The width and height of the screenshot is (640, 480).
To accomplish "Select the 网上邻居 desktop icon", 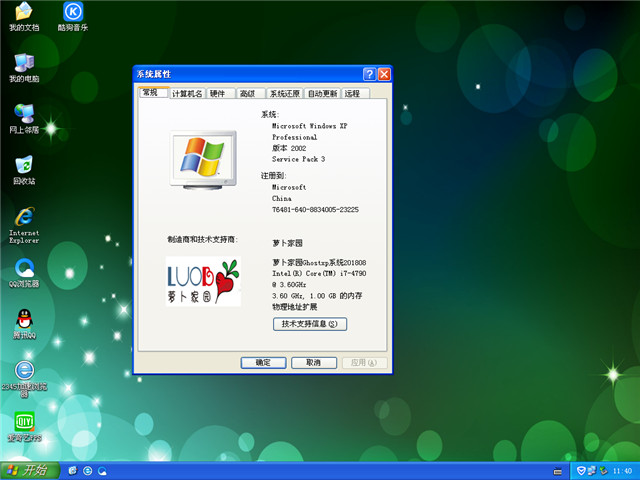I will pos(24,119).
